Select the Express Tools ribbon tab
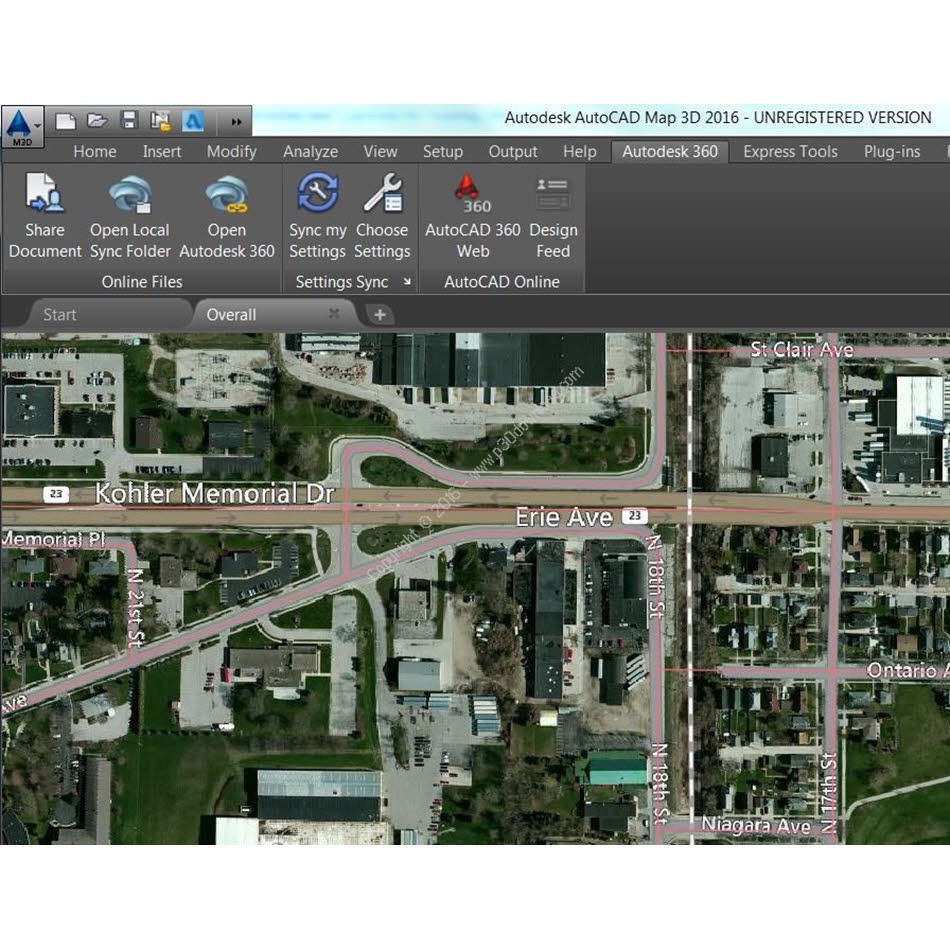This screenshot has height=950, width=950. (790, 152)
